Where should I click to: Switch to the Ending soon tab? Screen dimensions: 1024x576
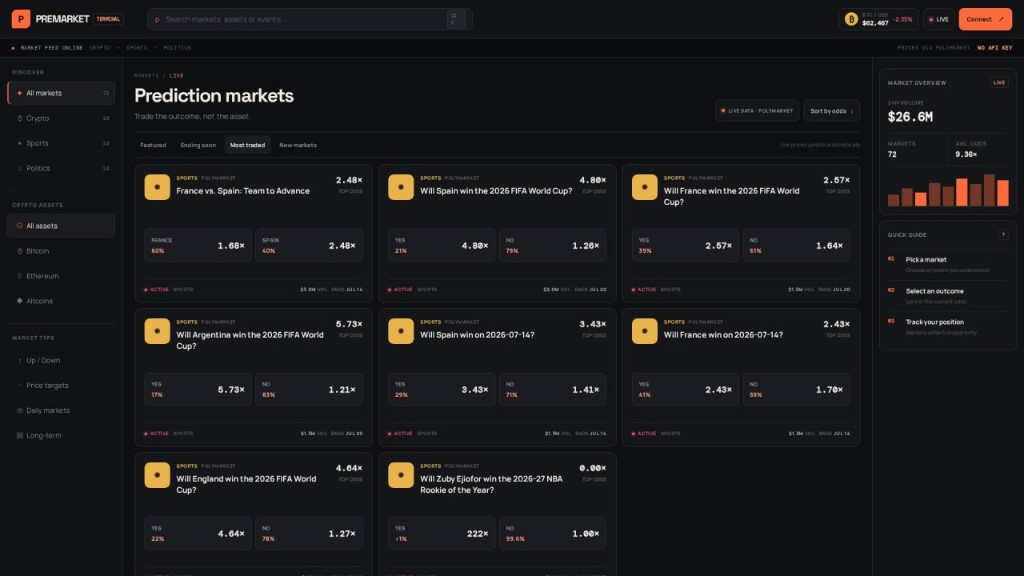[198, 145]
